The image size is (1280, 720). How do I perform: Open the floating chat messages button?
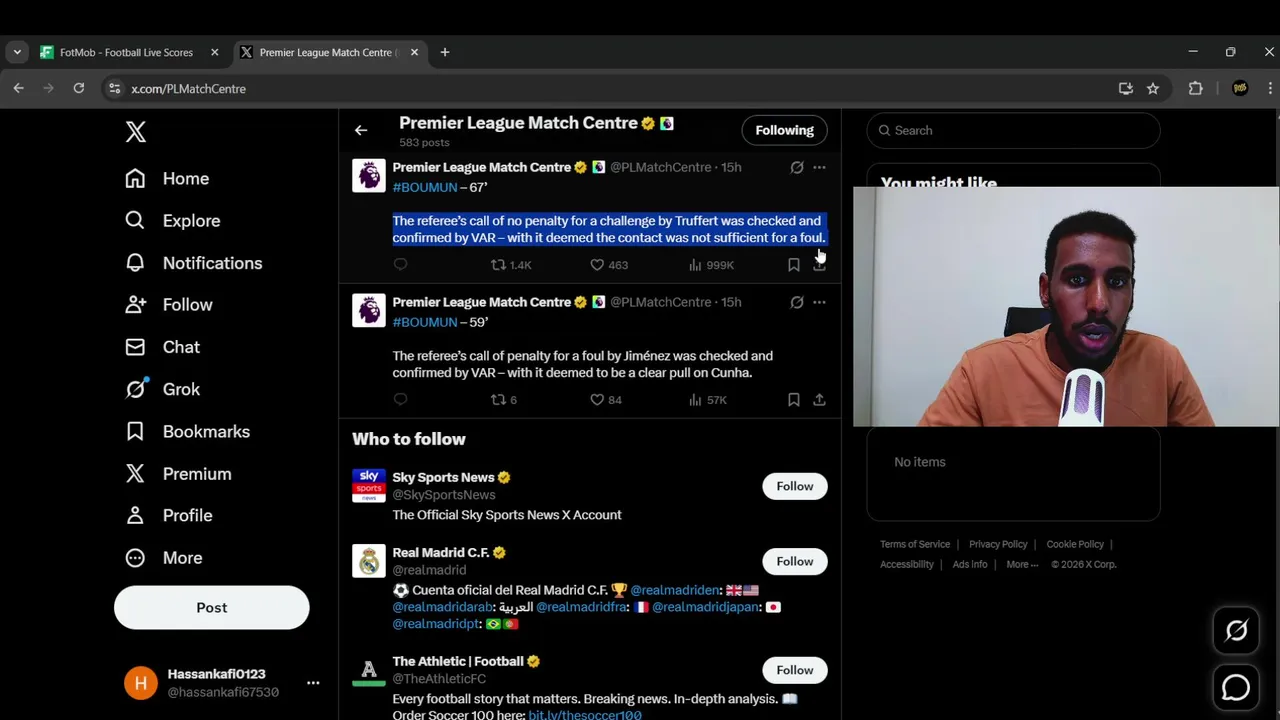click(x=1236, y=688)
